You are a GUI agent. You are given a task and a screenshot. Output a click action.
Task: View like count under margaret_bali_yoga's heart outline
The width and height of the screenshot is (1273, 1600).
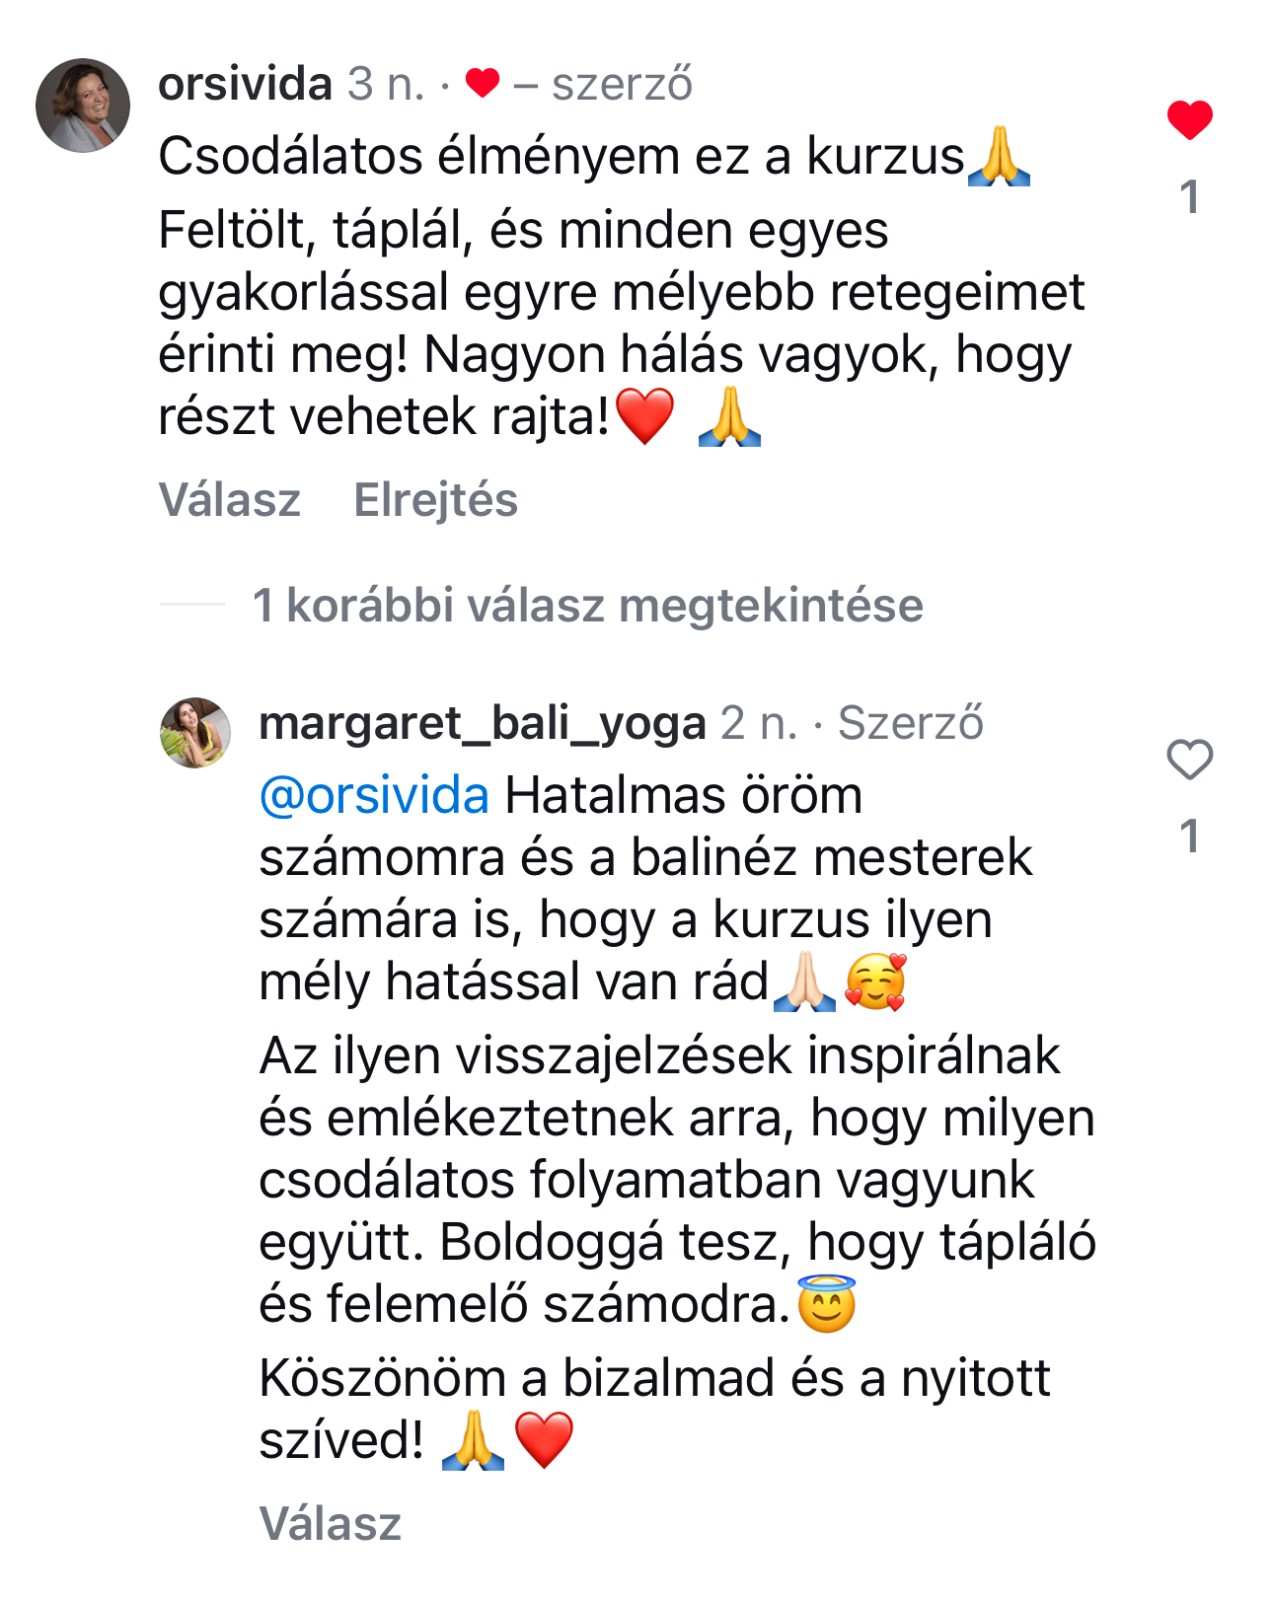point(1189,836)
